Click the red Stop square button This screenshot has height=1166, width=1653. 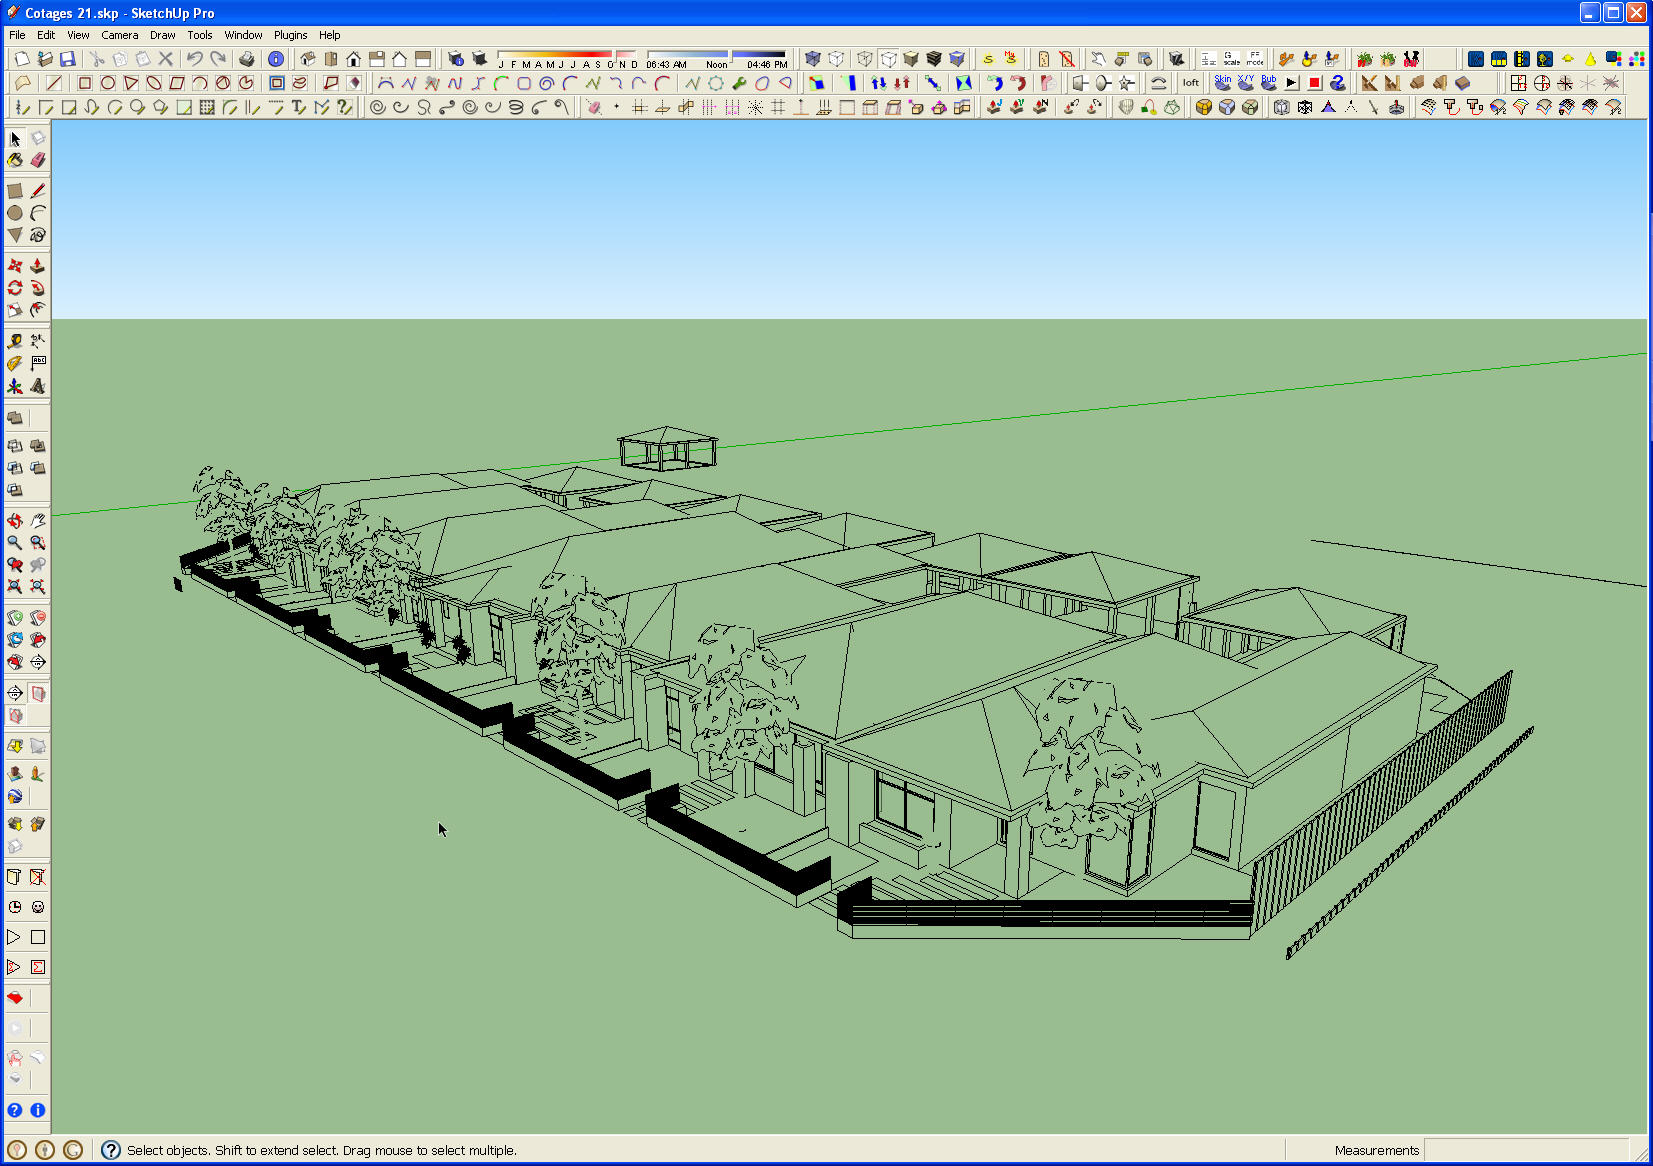point(1315,83)
